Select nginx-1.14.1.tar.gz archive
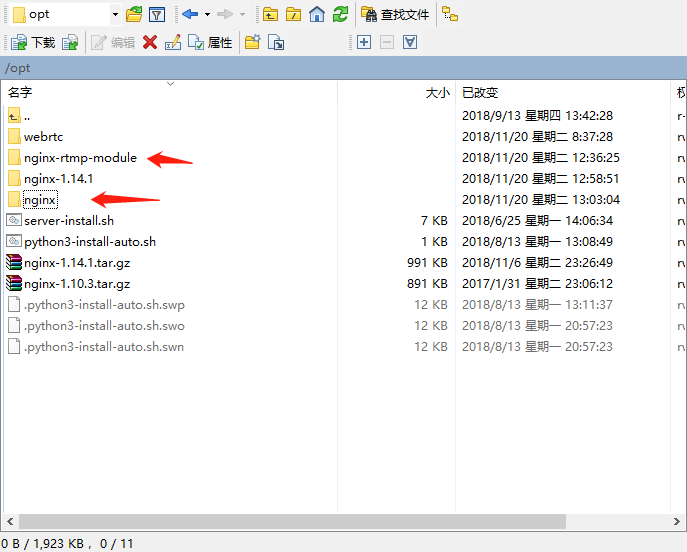This screenshot has width=687, height=552. 68,263
